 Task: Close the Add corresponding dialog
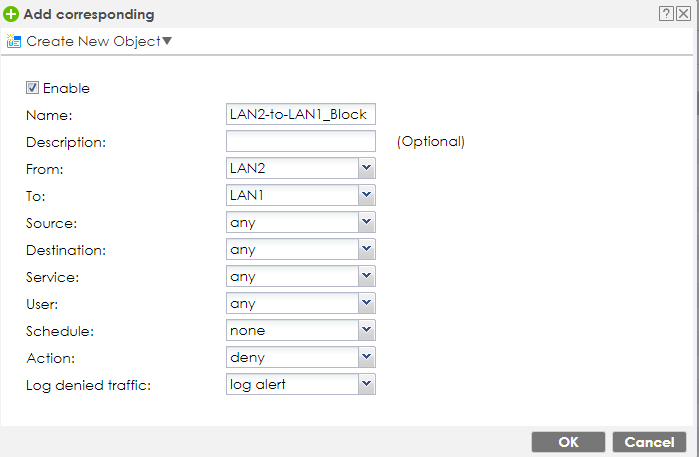pos(683,14)
